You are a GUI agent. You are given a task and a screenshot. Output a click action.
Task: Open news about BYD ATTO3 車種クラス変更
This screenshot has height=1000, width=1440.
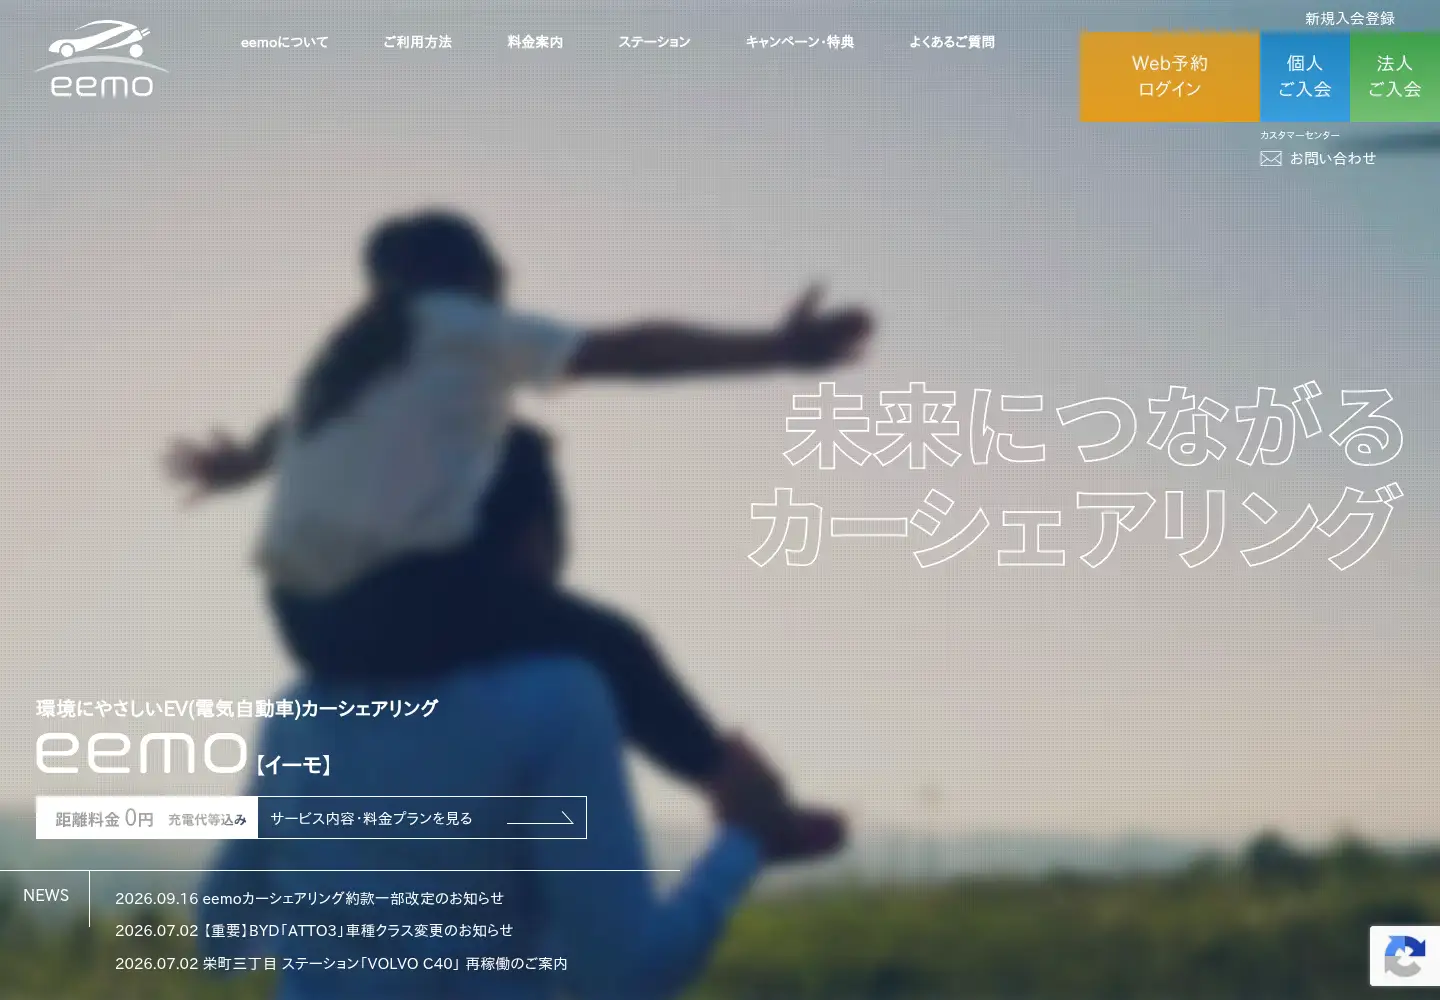click(x=314, y=930)
